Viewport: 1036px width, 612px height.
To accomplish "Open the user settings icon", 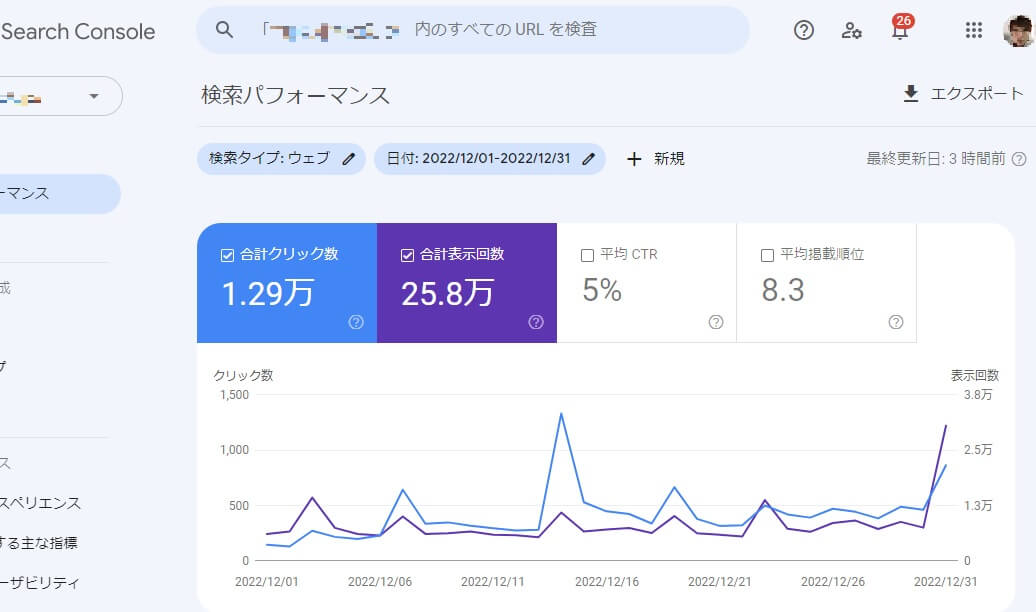I will (851, 30).
